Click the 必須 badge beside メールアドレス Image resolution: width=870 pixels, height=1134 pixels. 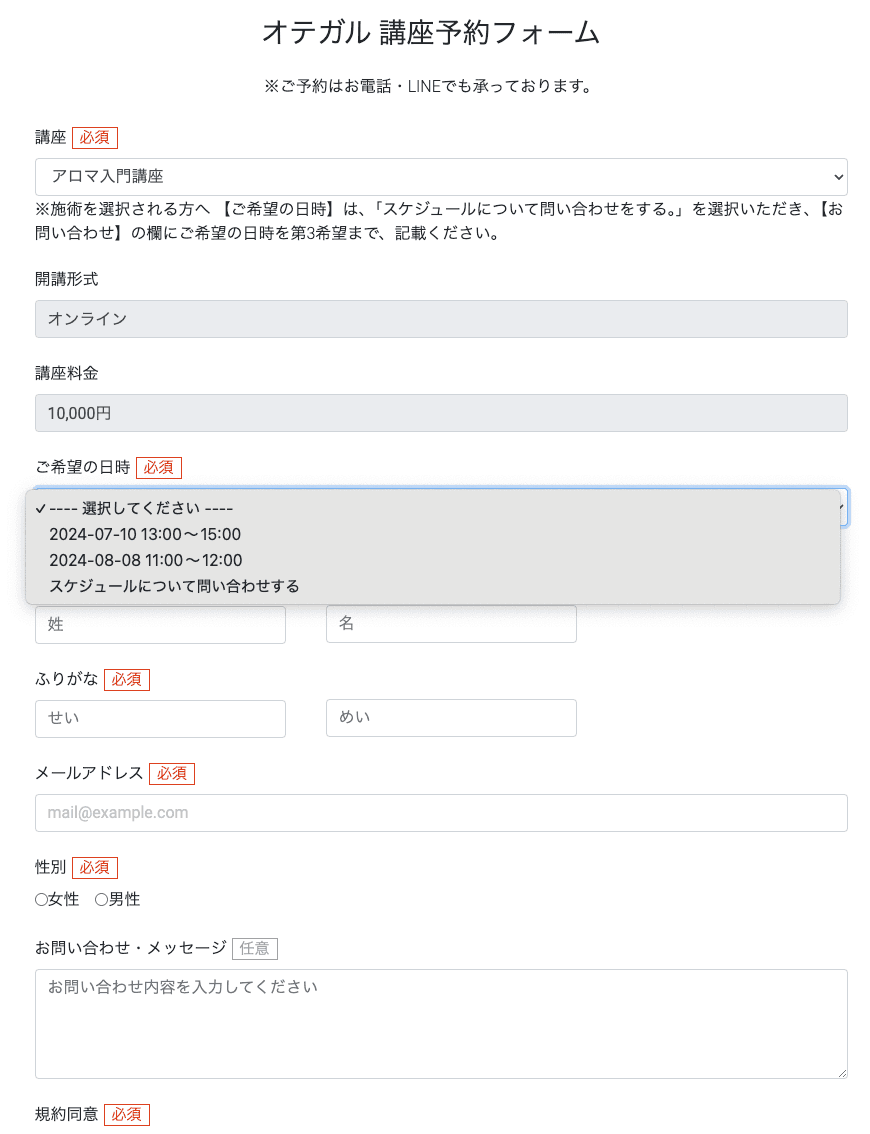[172, 774]
